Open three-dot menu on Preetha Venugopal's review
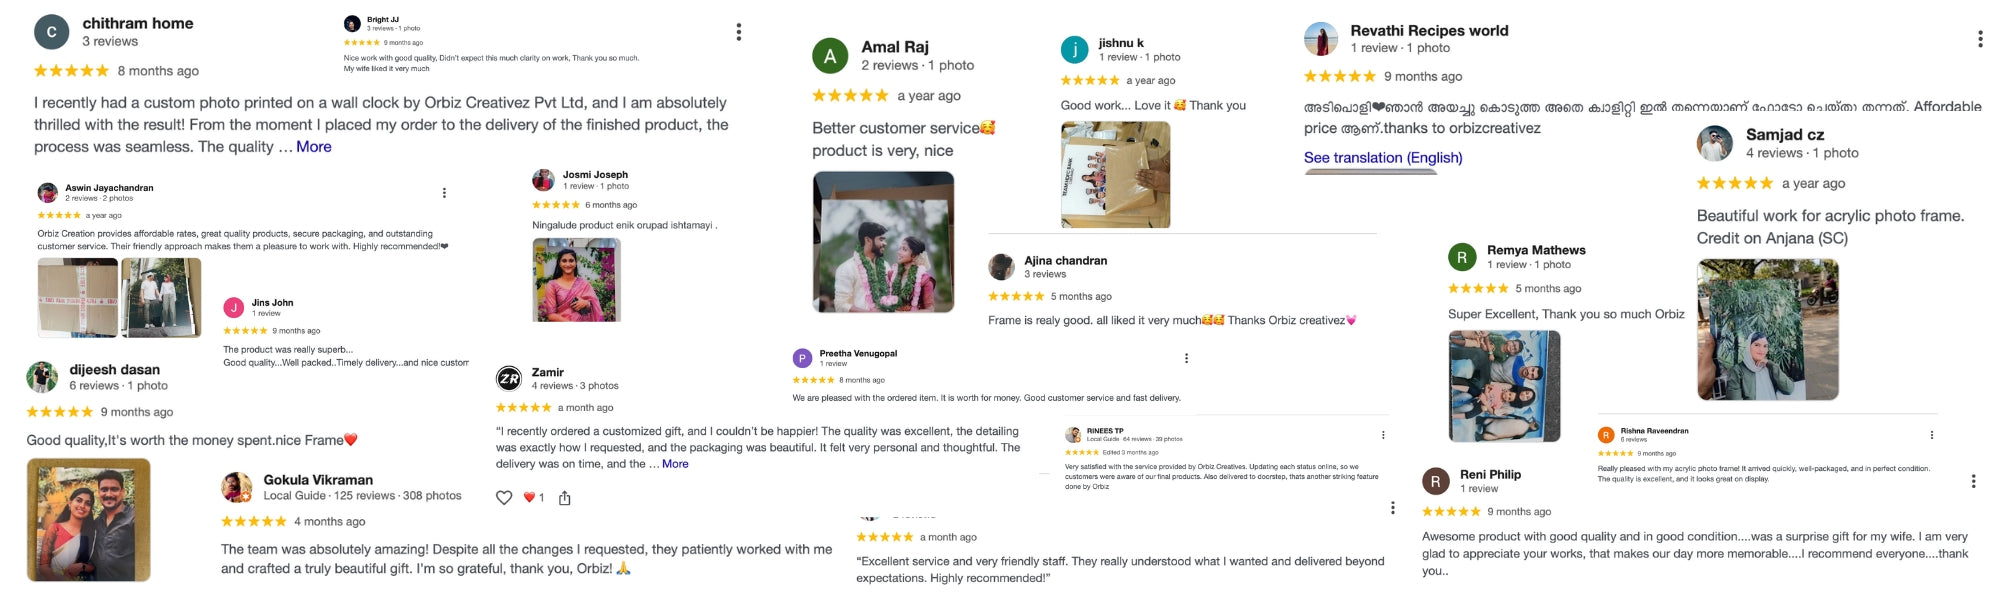The width and height of the screenshot is (2000, 600). tap(1186, 358)
